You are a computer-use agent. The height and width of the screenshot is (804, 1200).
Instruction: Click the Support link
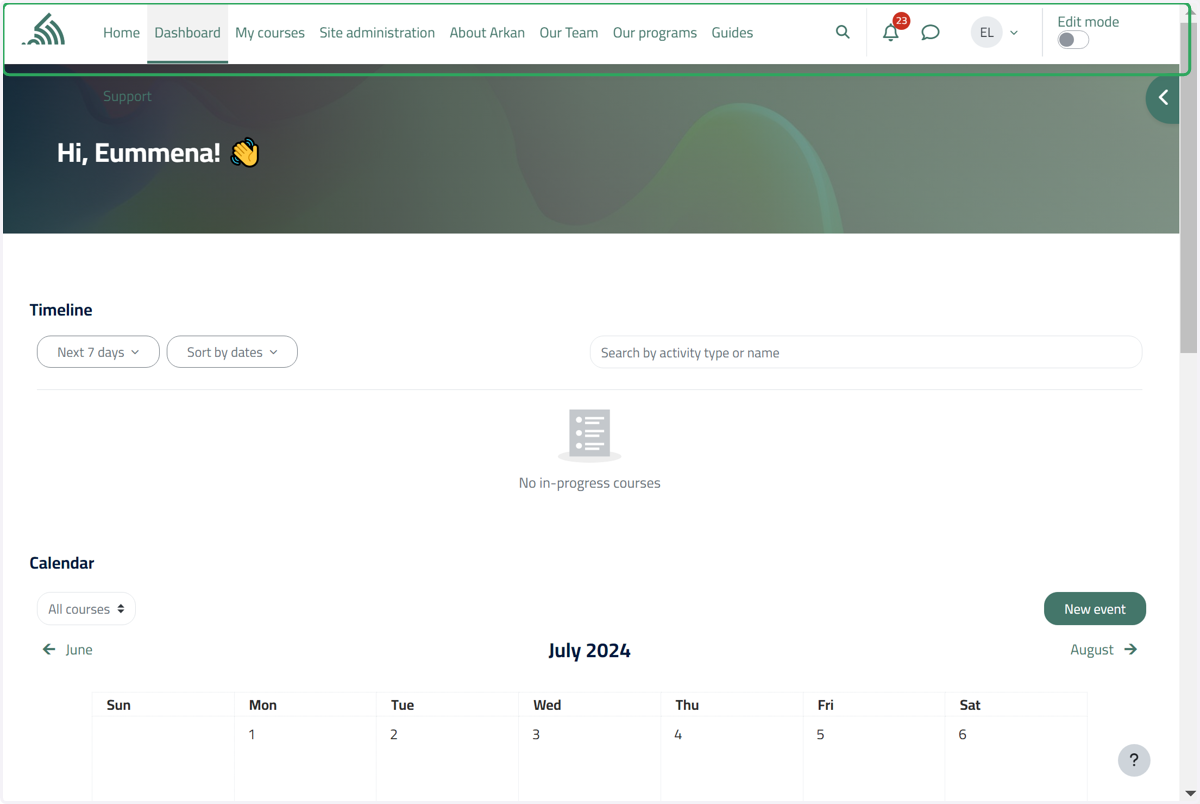127,96
